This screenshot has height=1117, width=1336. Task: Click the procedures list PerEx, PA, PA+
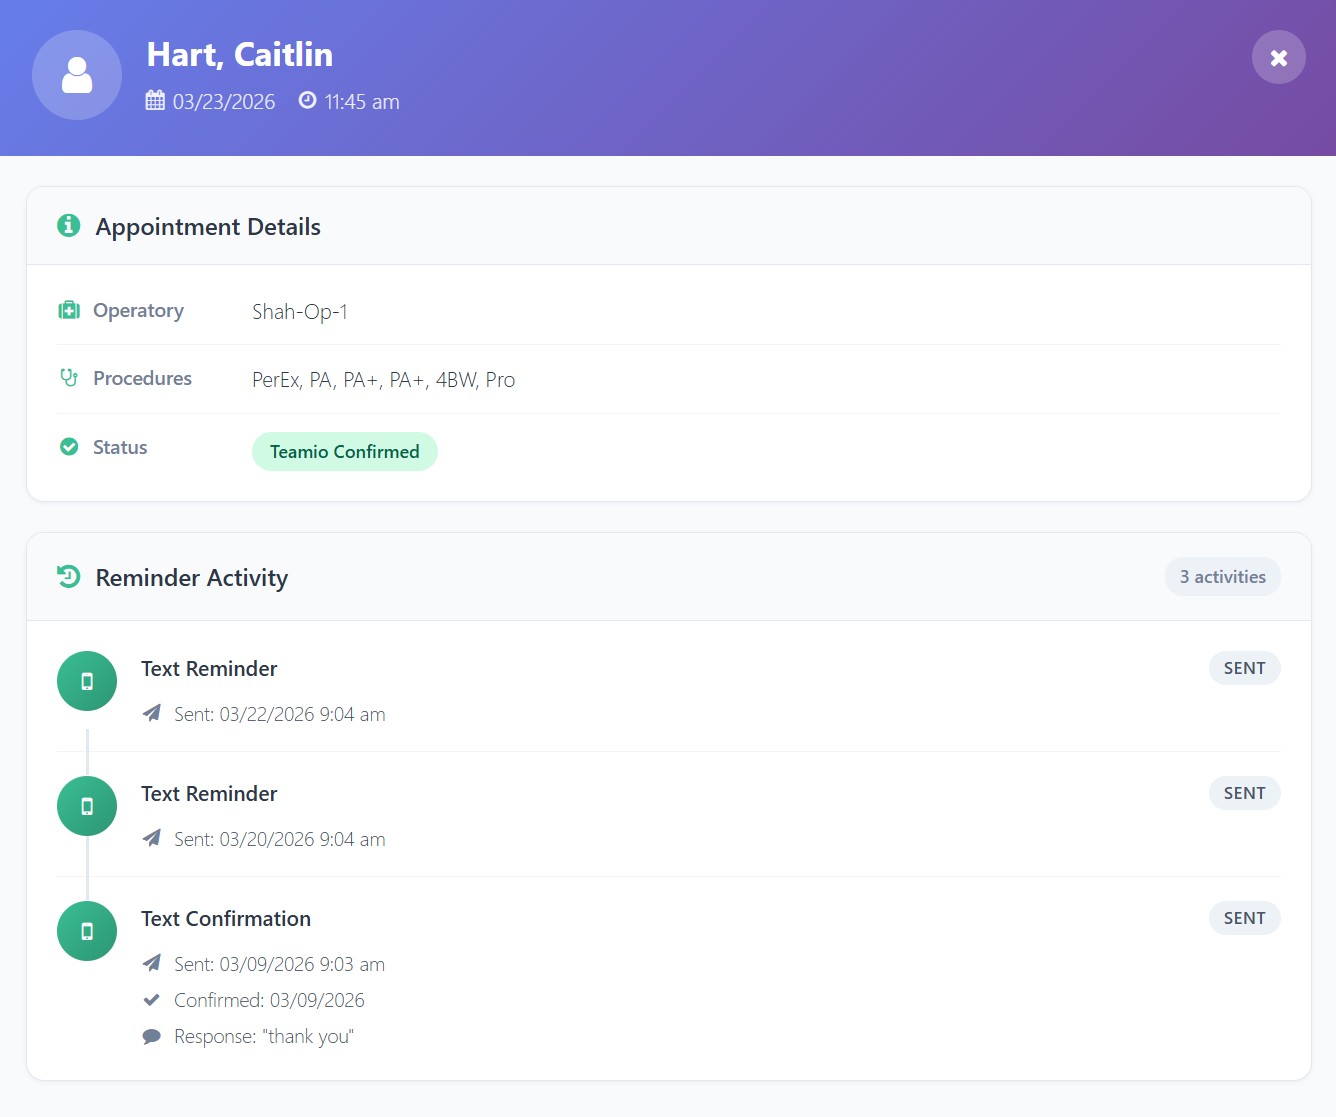click(383, 380)
